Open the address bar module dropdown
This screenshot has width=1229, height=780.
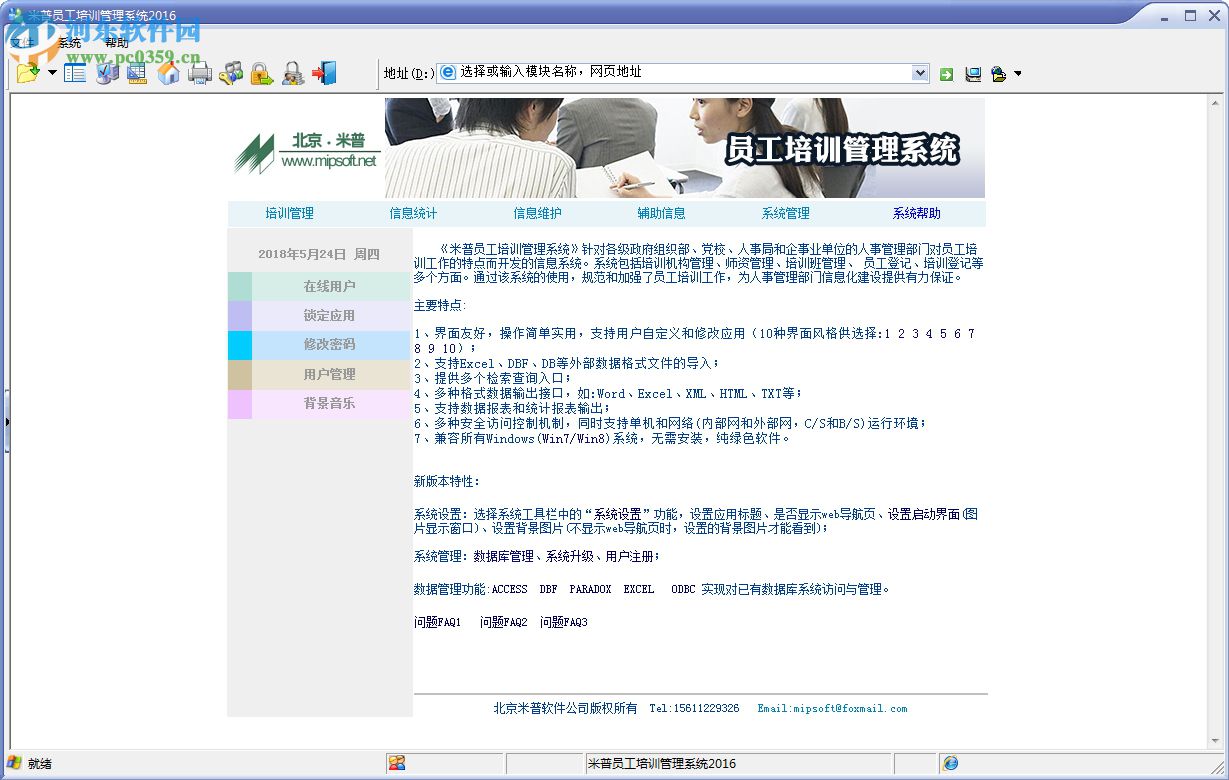(921, 73)
